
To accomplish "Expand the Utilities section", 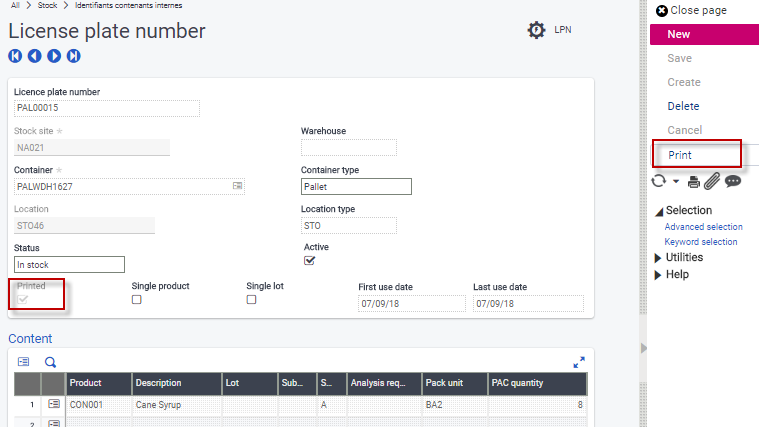I will pyautogui.click(x=659, y=258).
